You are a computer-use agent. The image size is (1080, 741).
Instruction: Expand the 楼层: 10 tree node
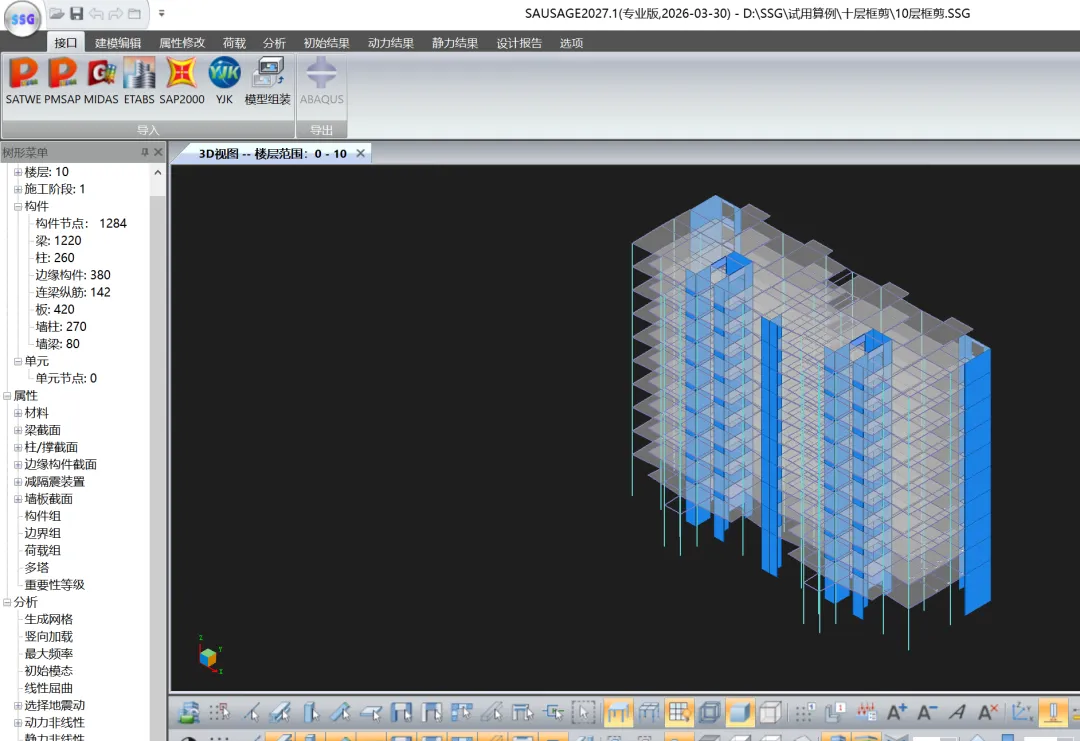[x=17, y=172]
